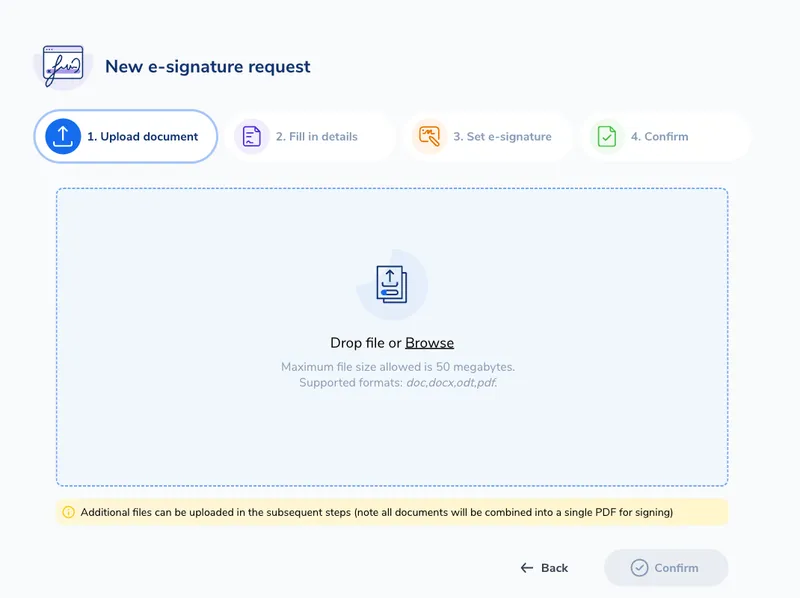Go to the '3. Set e-signature' step

pyautogui.click(x=487, y=136)
